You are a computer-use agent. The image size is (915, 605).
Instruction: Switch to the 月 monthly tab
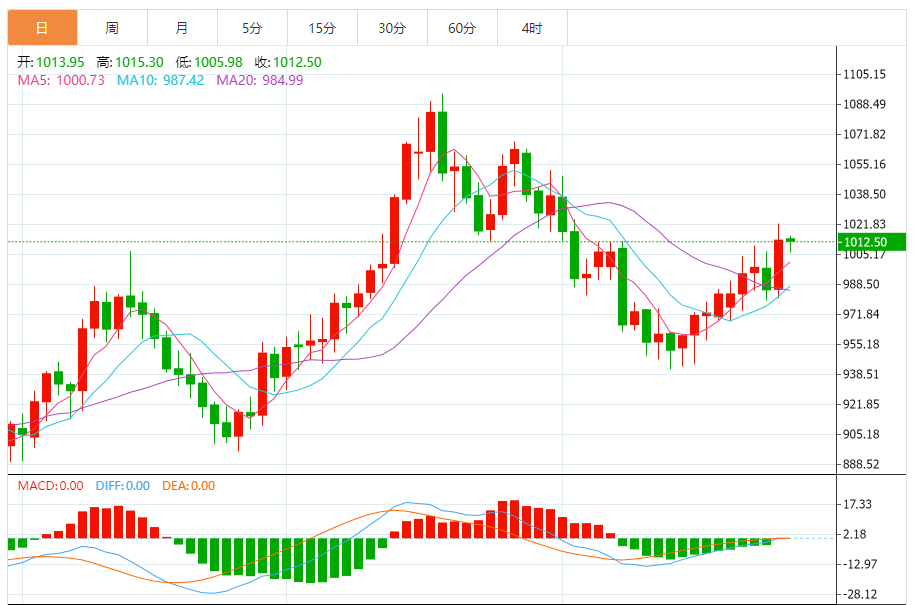[183, 27]
